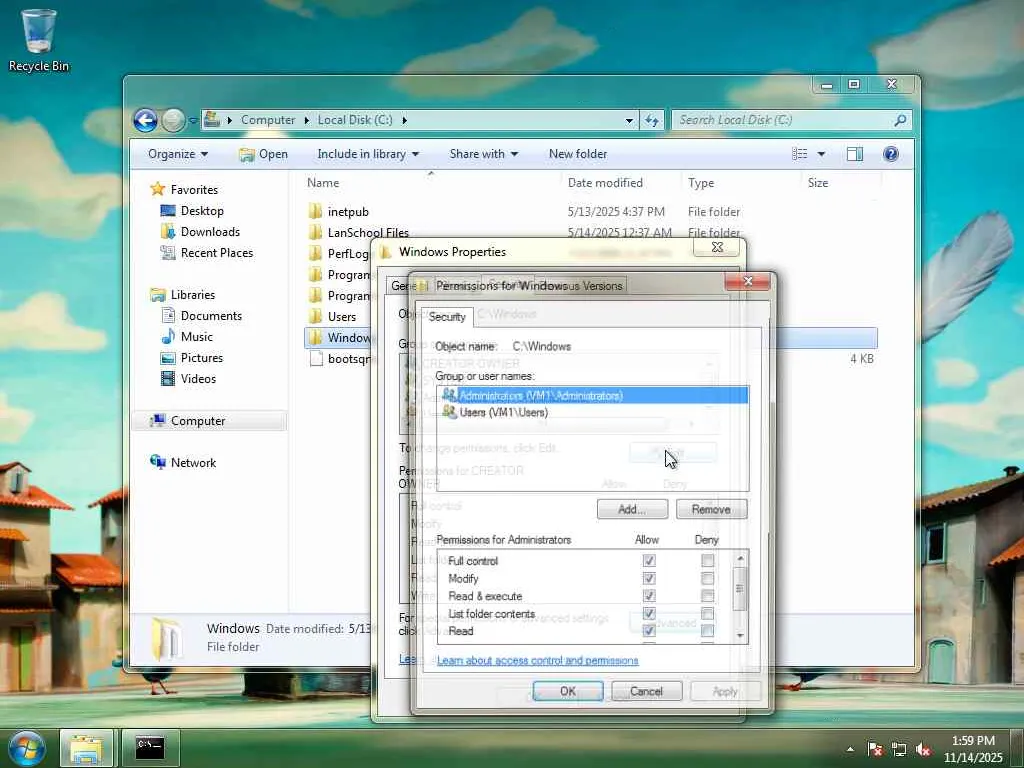Viewport: 1024px width, 768px height.
Task: Toggle Allow checkbox for Modify
Action: pyautogui.click(x=648, y=579)
